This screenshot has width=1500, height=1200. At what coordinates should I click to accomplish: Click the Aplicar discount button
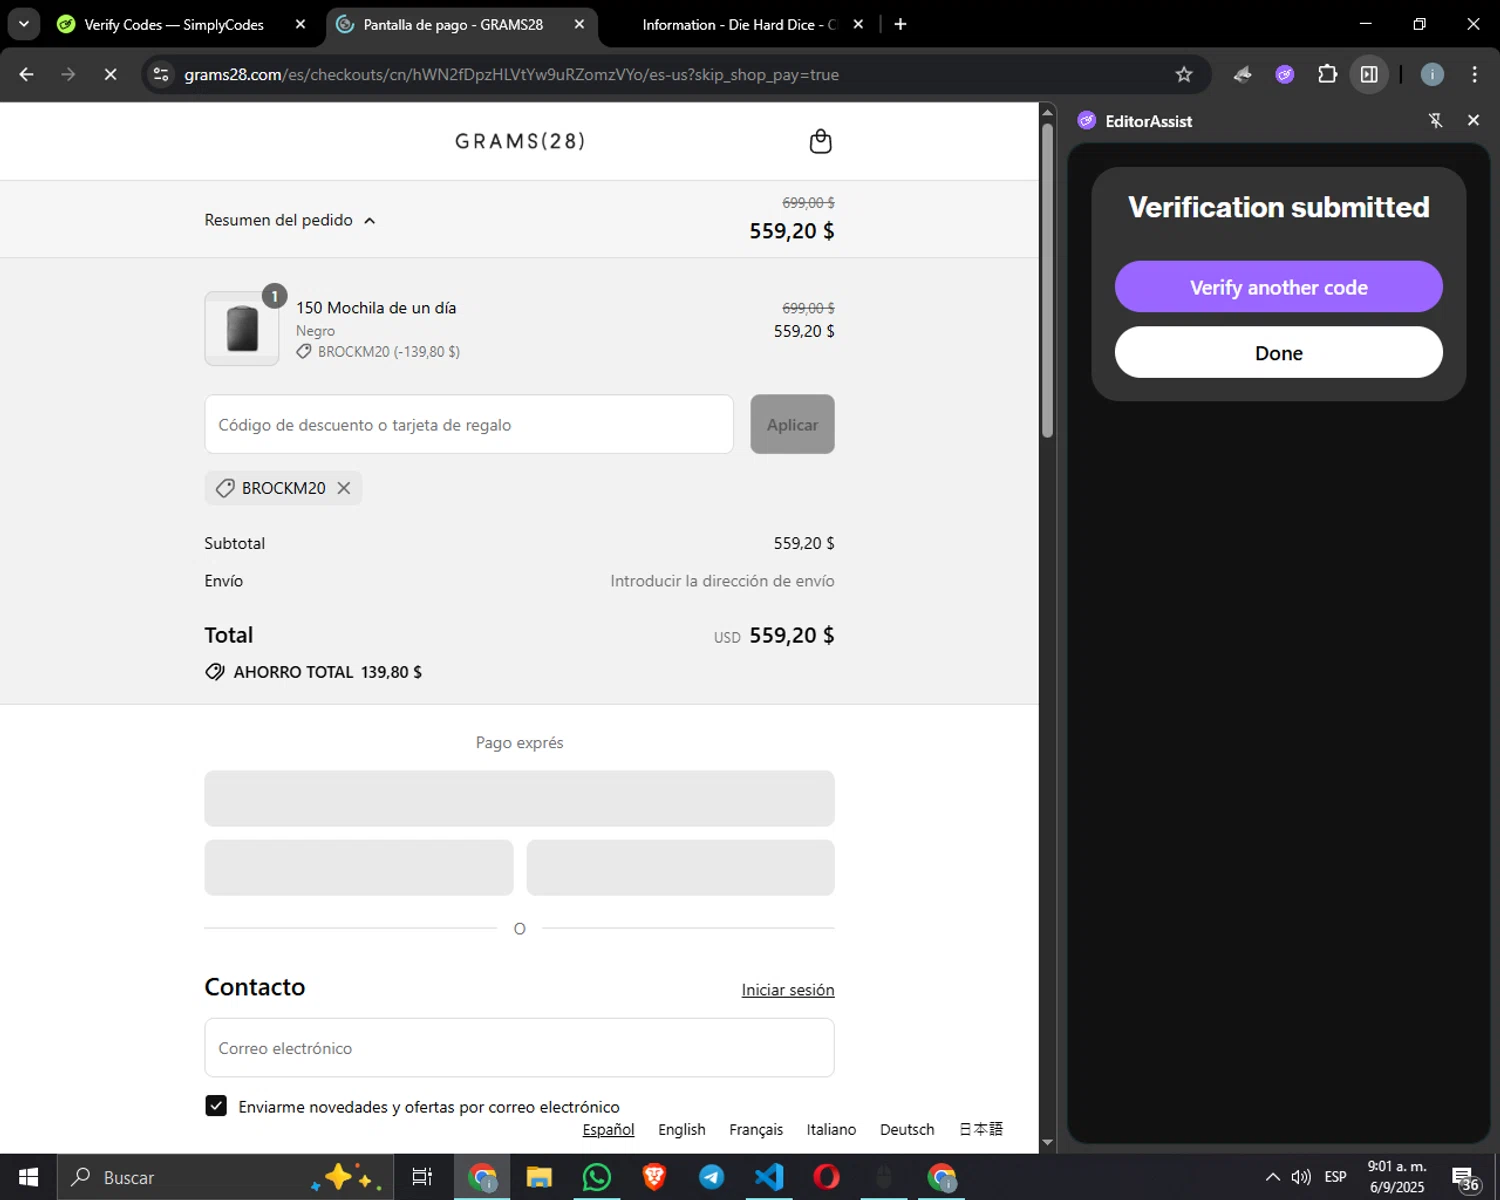click(x=792, y=424)
